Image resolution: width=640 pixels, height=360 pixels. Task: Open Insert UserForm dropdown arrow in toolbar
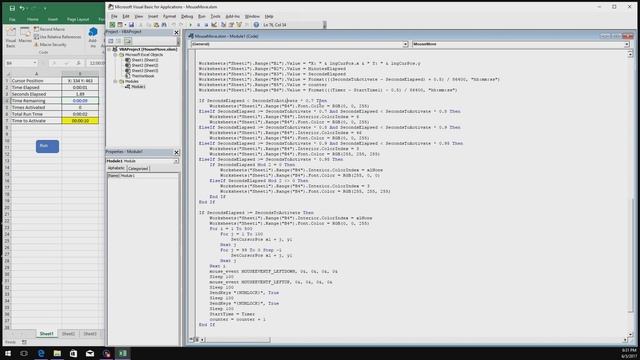125,25
